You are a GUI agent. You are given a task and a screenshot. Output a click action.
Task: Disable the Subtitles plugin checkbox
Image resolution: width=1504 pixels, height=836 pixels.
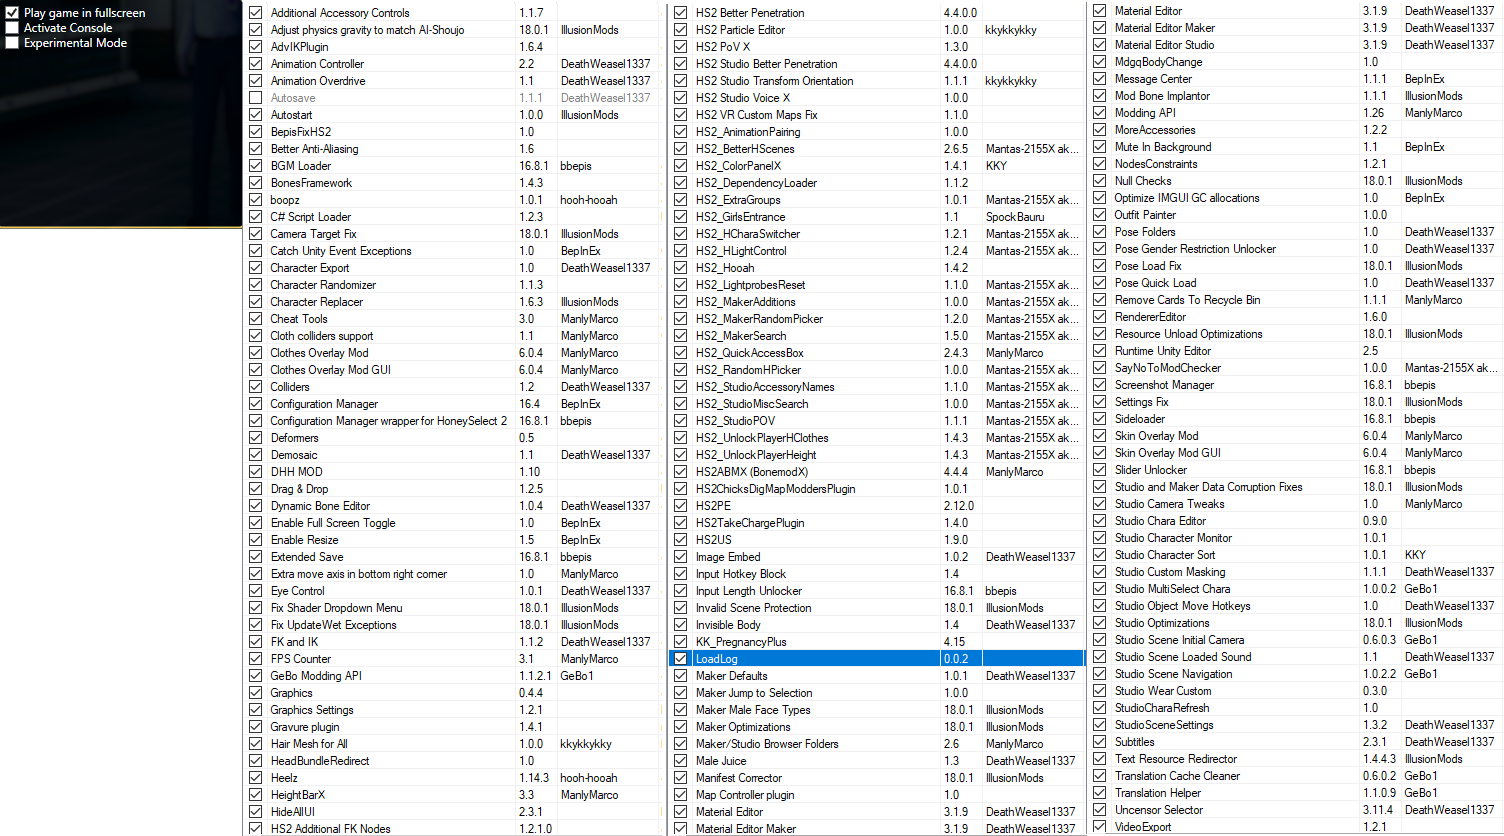1100,742
